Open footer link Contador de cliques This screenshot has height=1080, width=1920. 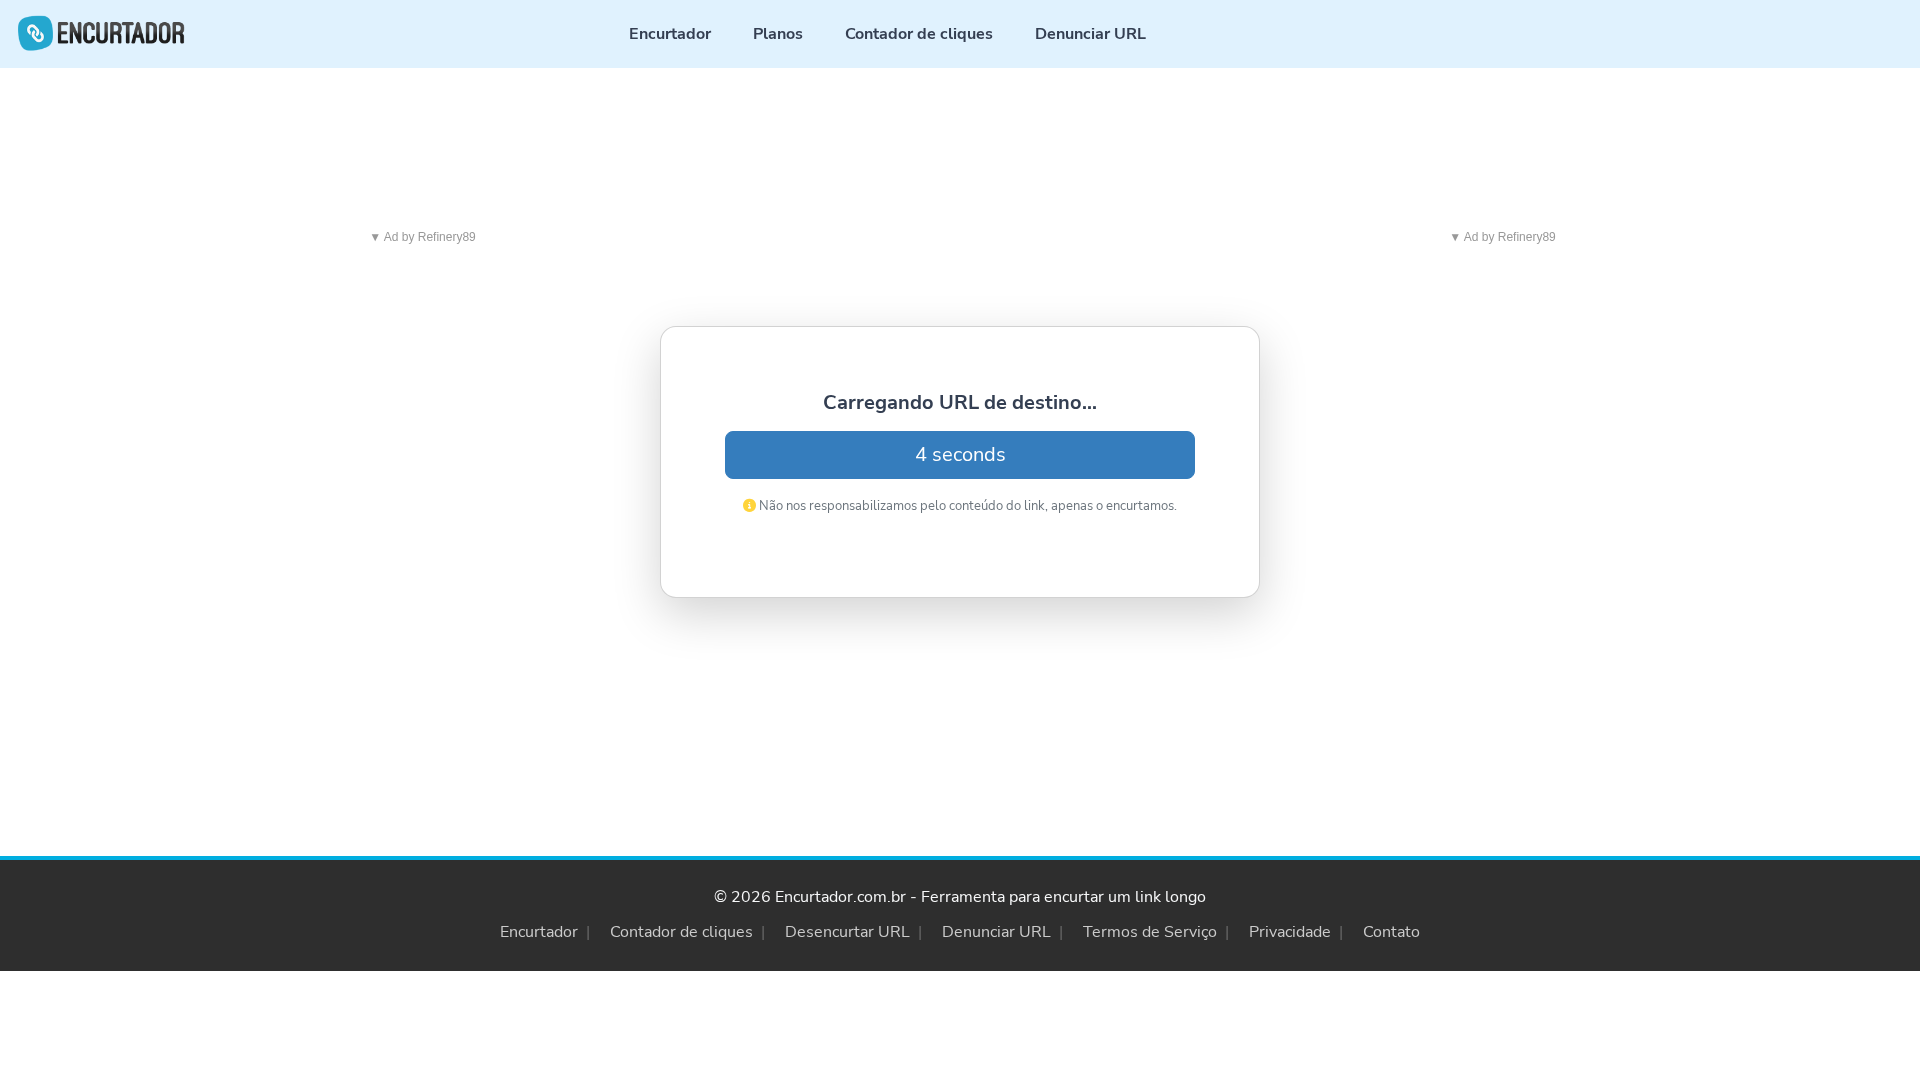pyautogui.click(x=681, y=932)
